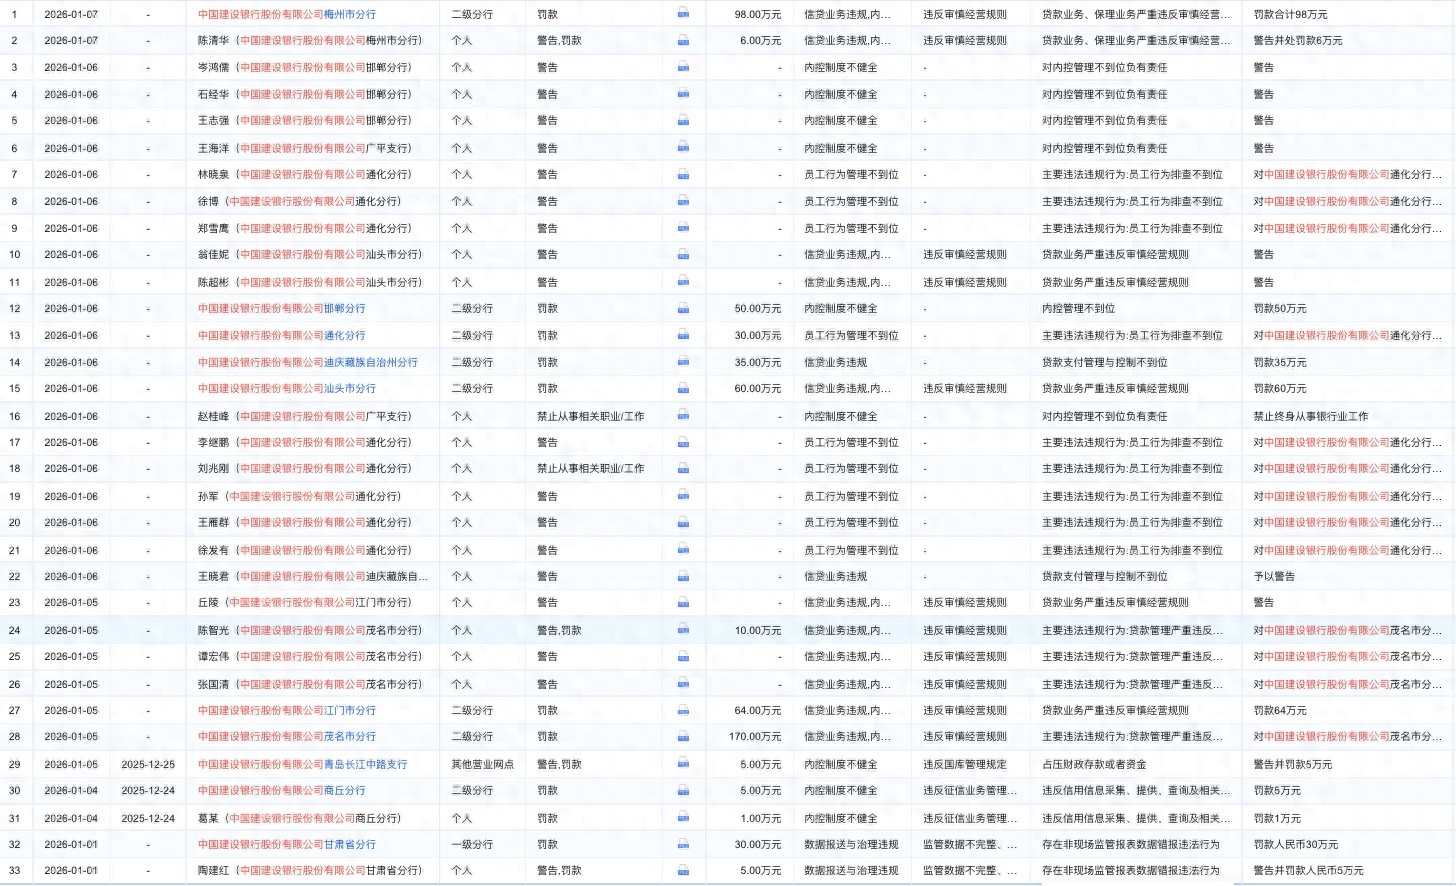Open the 汕头市分行 company link in row 15
This screenshot has height=886, width=1456.
point(287,388)
